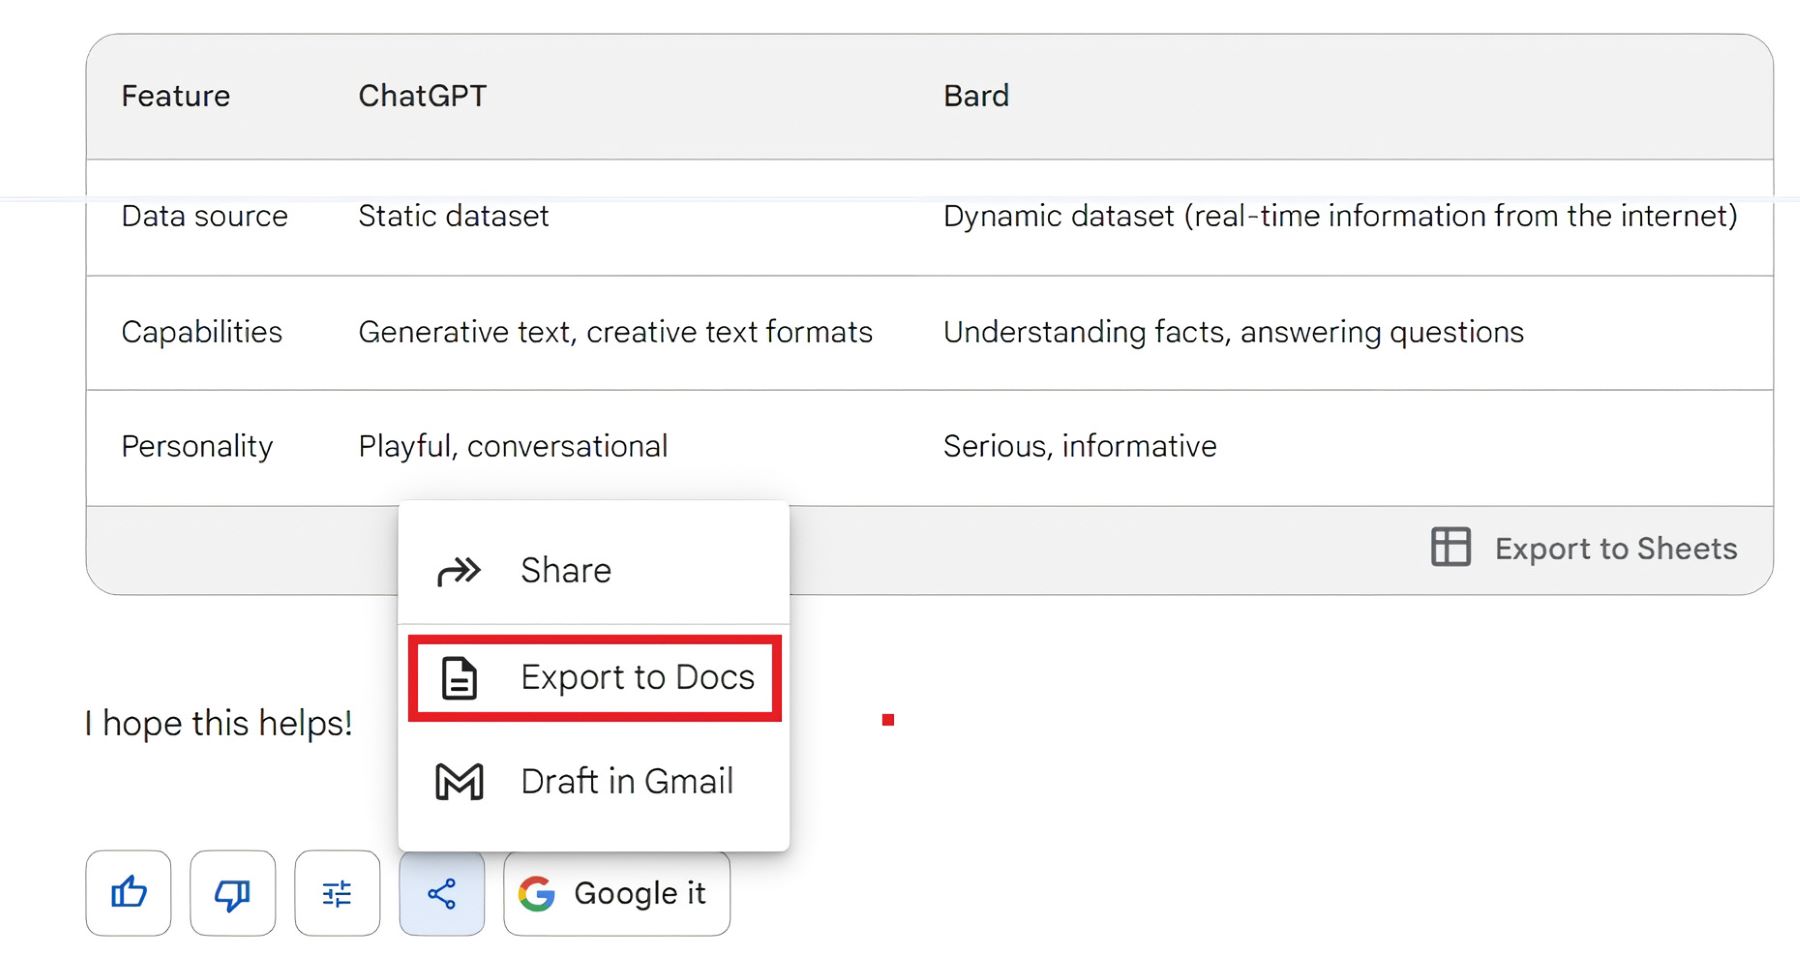Screen dimensions: 1800x960
Task: Open the modify response sliders icon
Action: pyautogui.click(x=337, y=893)
